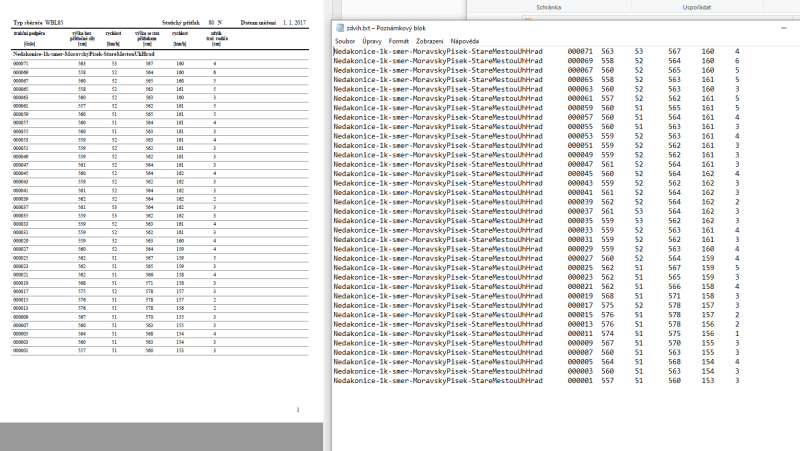Click row 000017 in the report table
This screenshot has width=800, height=451.
tap(160, 291)
